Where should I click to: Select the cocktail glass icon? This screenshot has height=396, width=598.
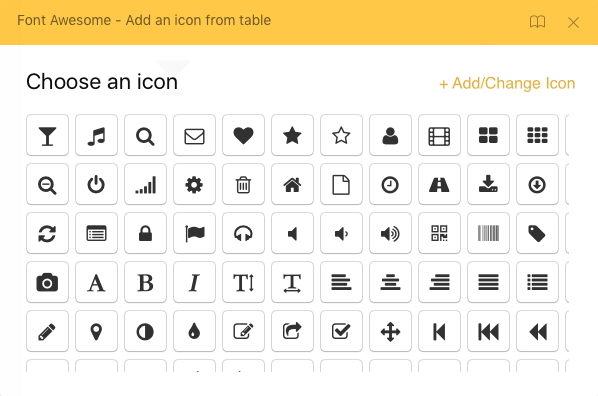coord(47,135)
